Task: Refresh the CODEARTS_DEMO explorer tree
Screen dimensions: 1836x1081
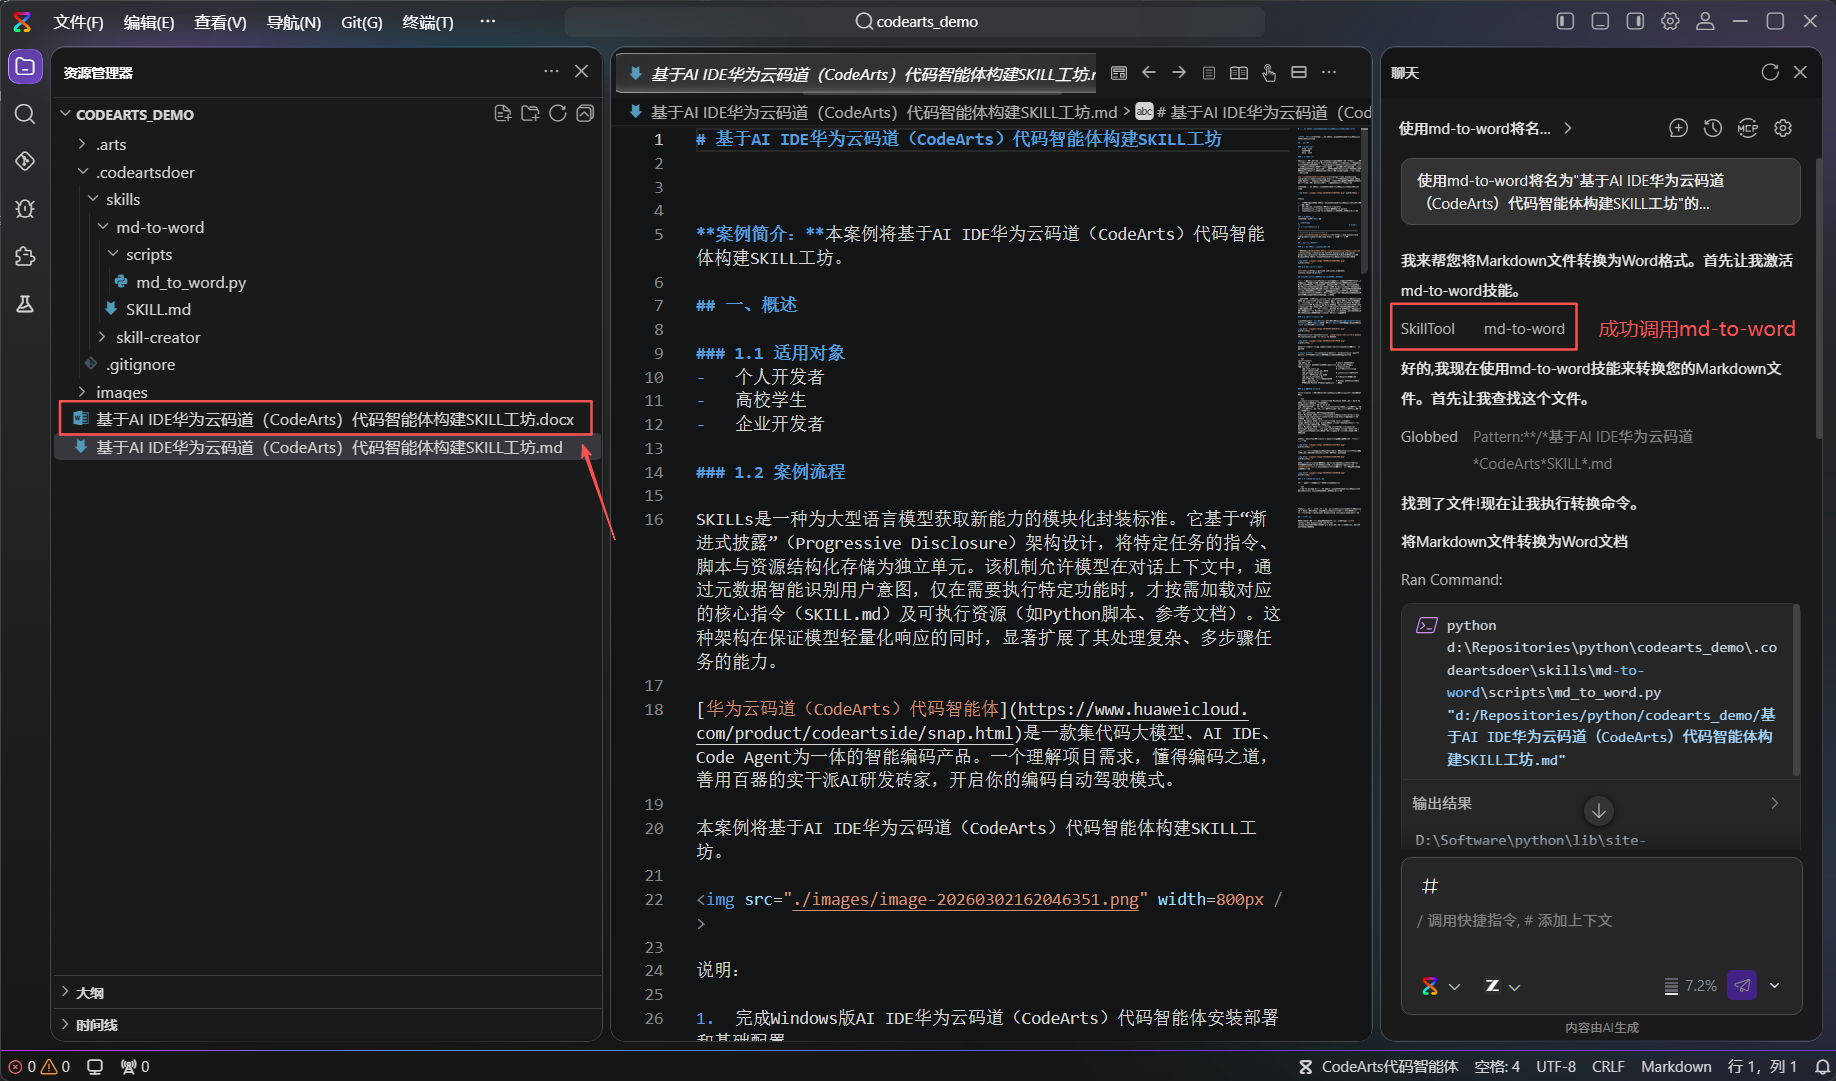Action: point(558,114)
